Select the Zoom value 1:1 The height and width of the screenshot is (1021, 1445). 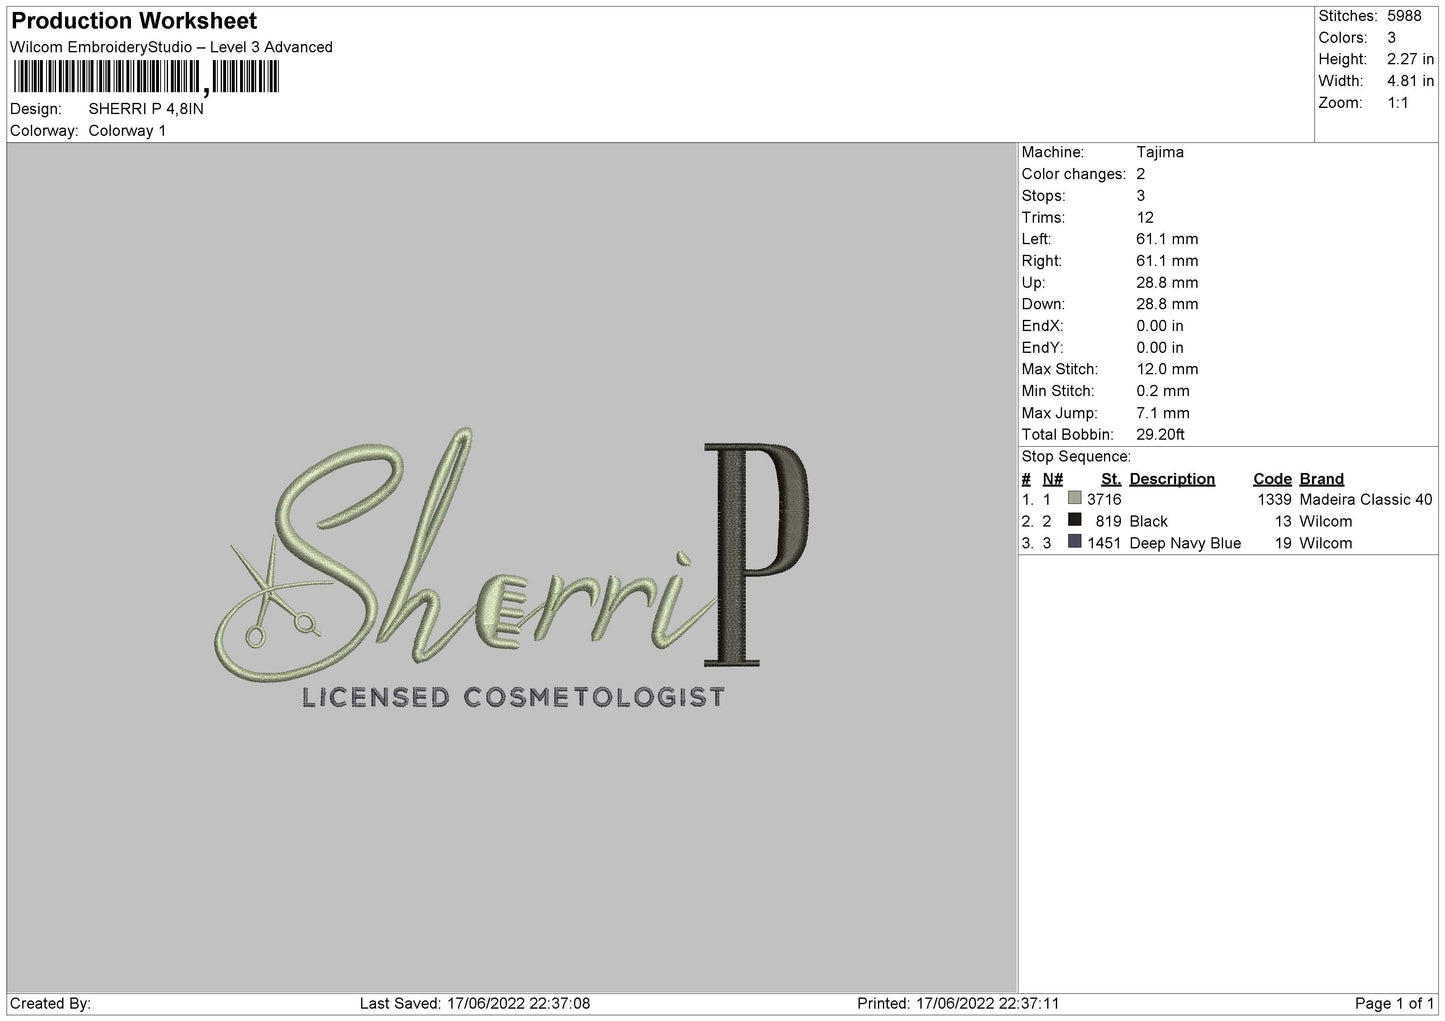tap(1397, 103)
